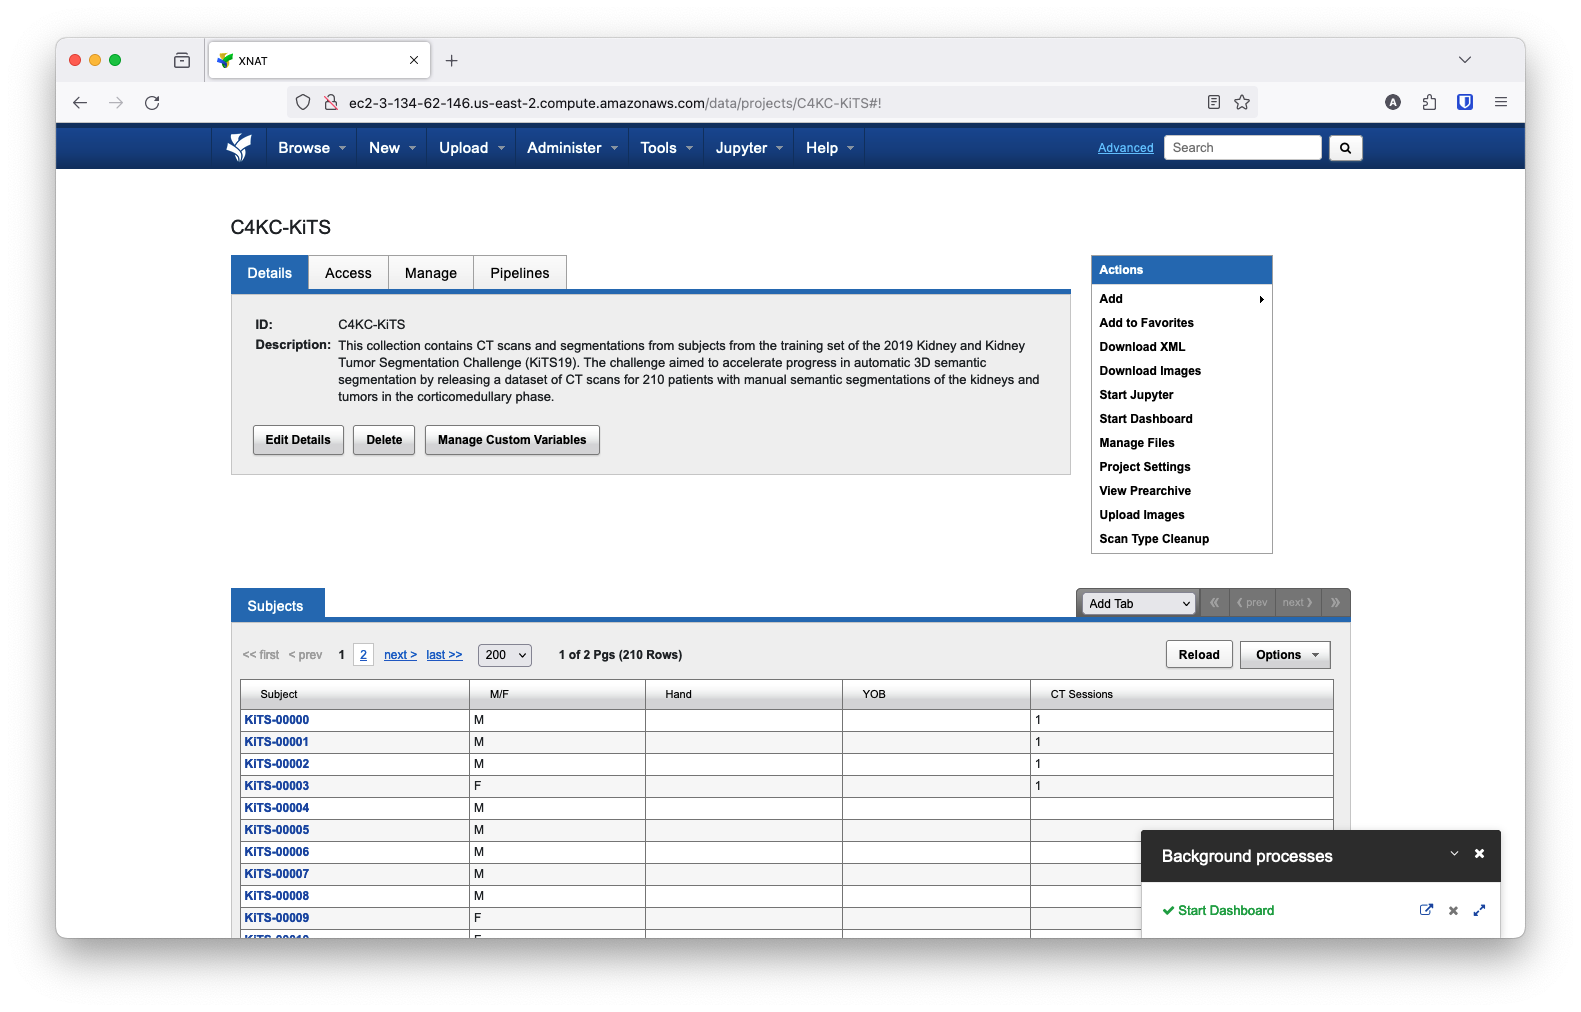Image resolution: width=1581 pixels, height=1012 pixels.
Task: Bookmark this page with star icon
Action: 1242,102
